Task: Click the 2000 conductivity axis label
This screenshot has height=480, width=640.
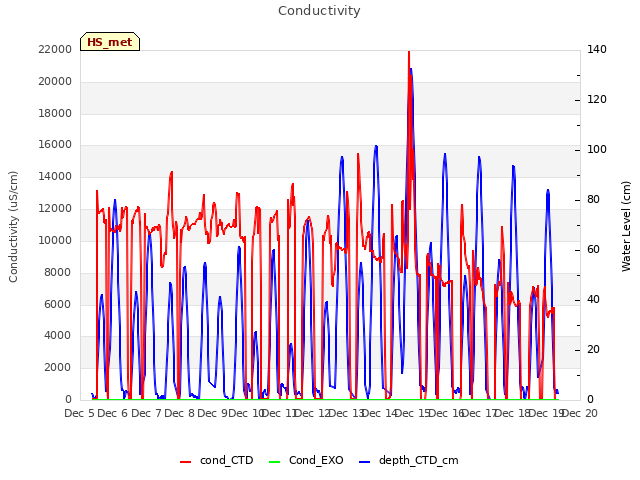Action: 58,367
